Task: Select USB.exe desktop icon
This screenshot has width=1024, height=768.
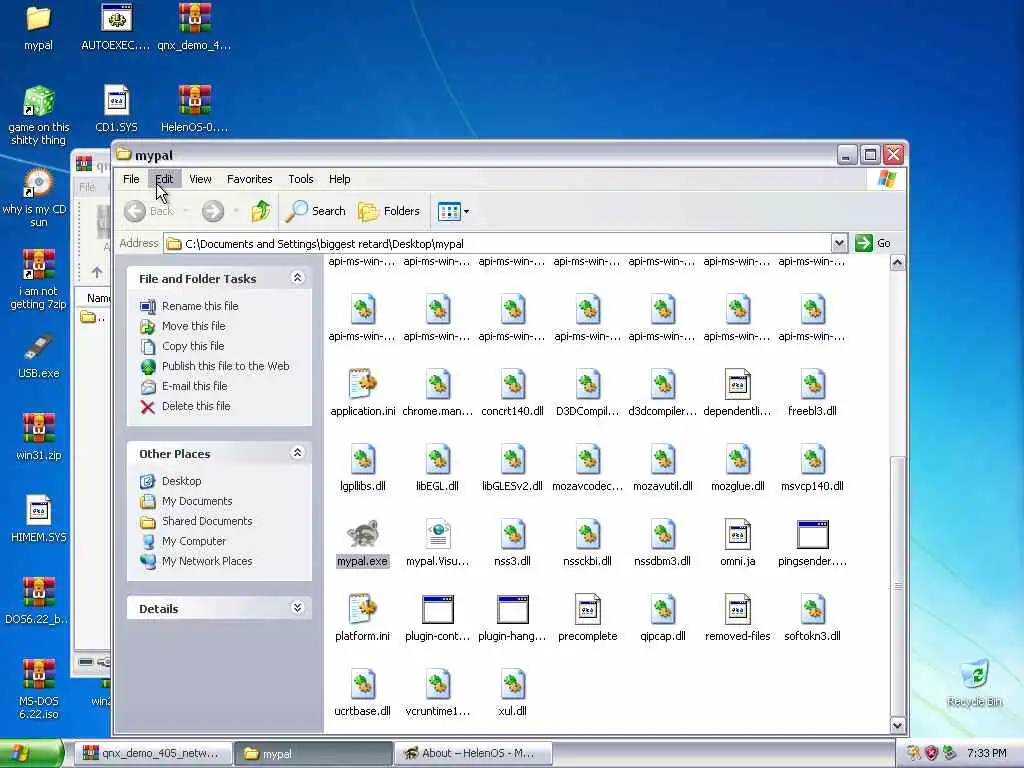Action: [38, 347]
